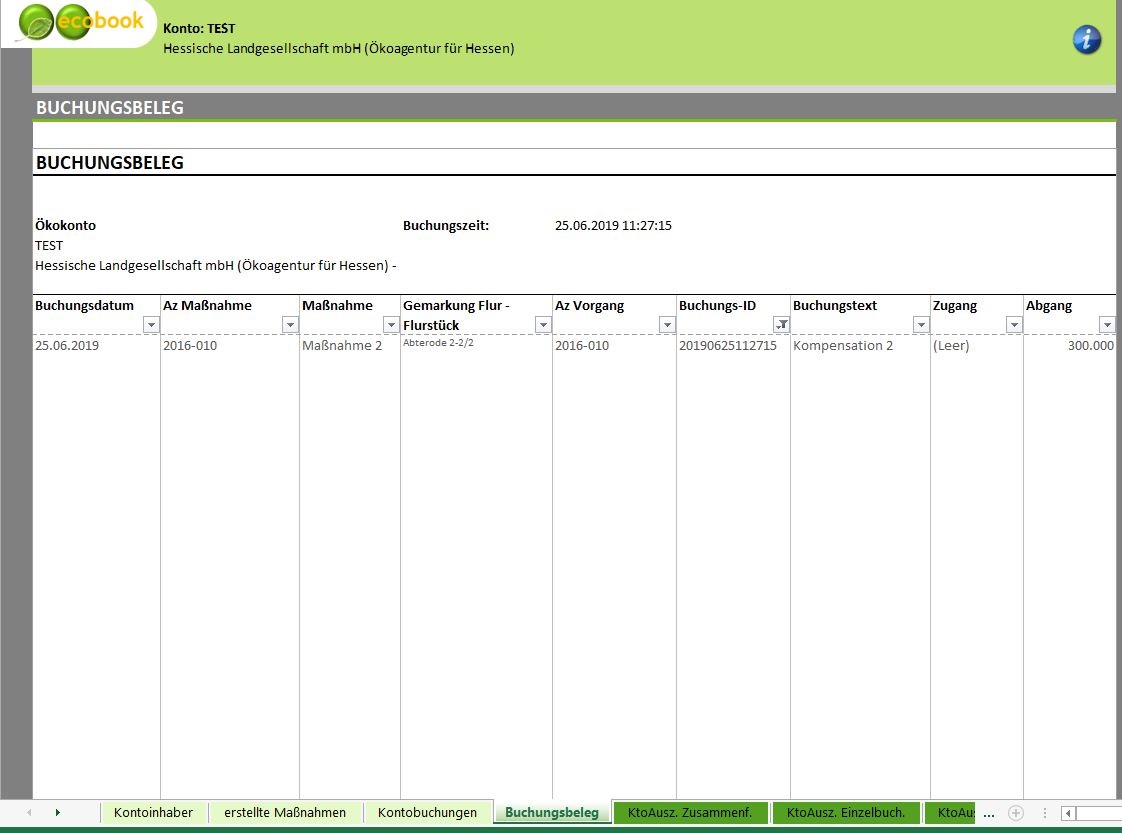Open the Zugang column filter
This screenshot has height=833, width=1122.
pos(1014,325)
